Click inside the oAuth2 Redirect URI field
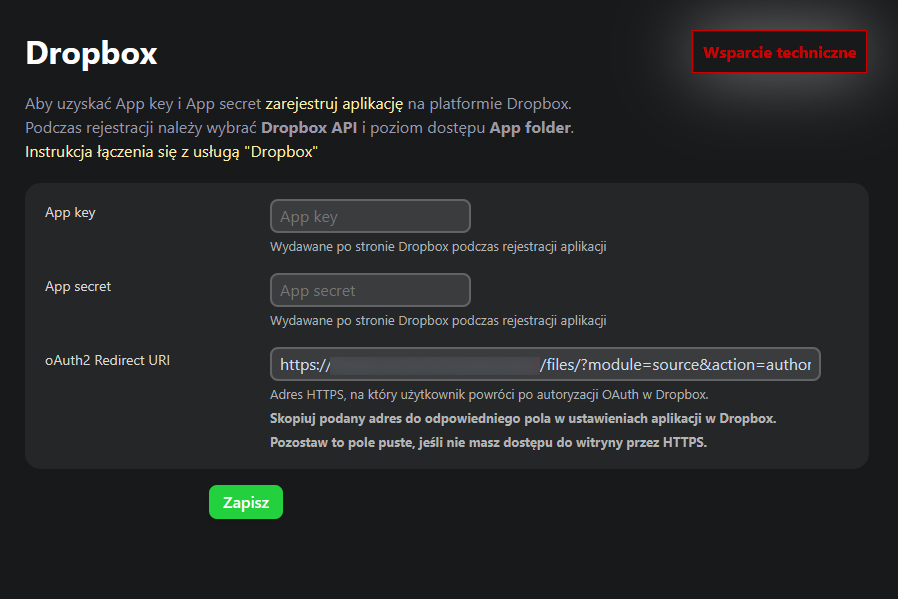This screenshot has width=898, height=599. tap(545, 365)
